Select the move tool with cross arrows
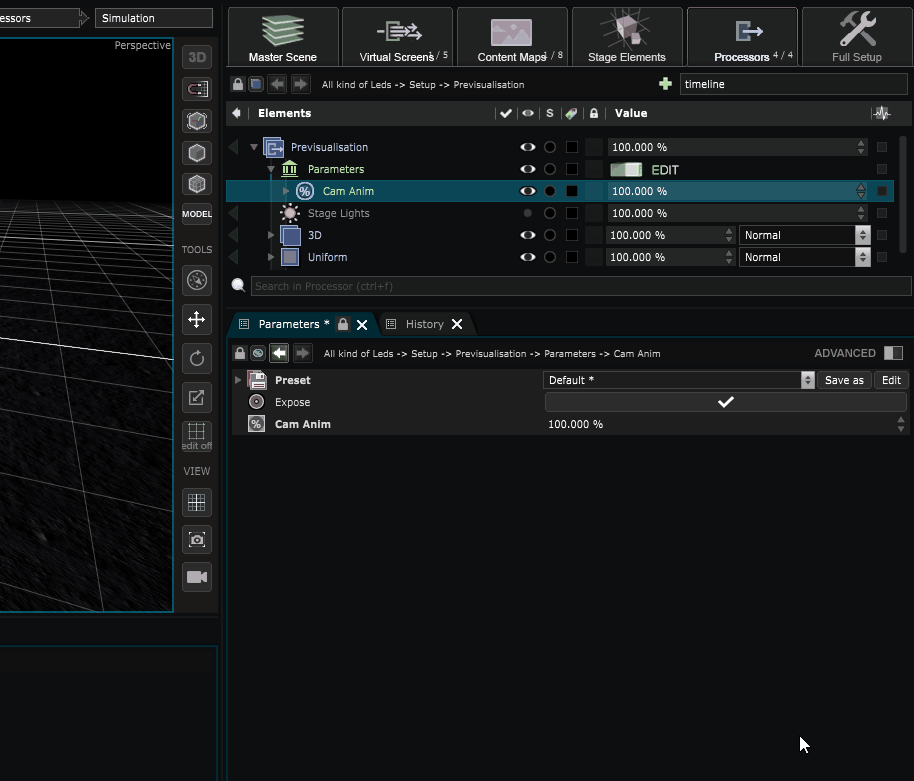Image resolution: width=914 pixels, height=781 pixels. [x=197, y=319]
